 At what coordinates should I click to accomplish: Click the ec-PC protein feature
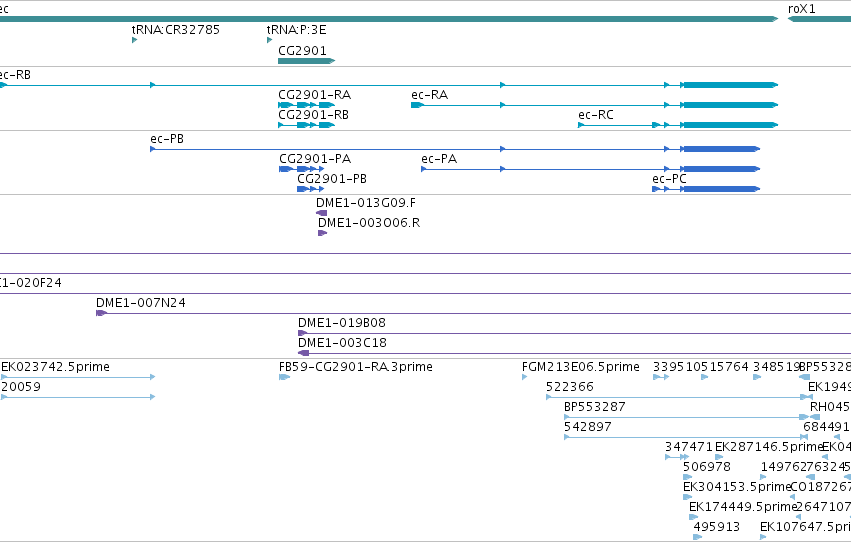click(x=706, y=189)
